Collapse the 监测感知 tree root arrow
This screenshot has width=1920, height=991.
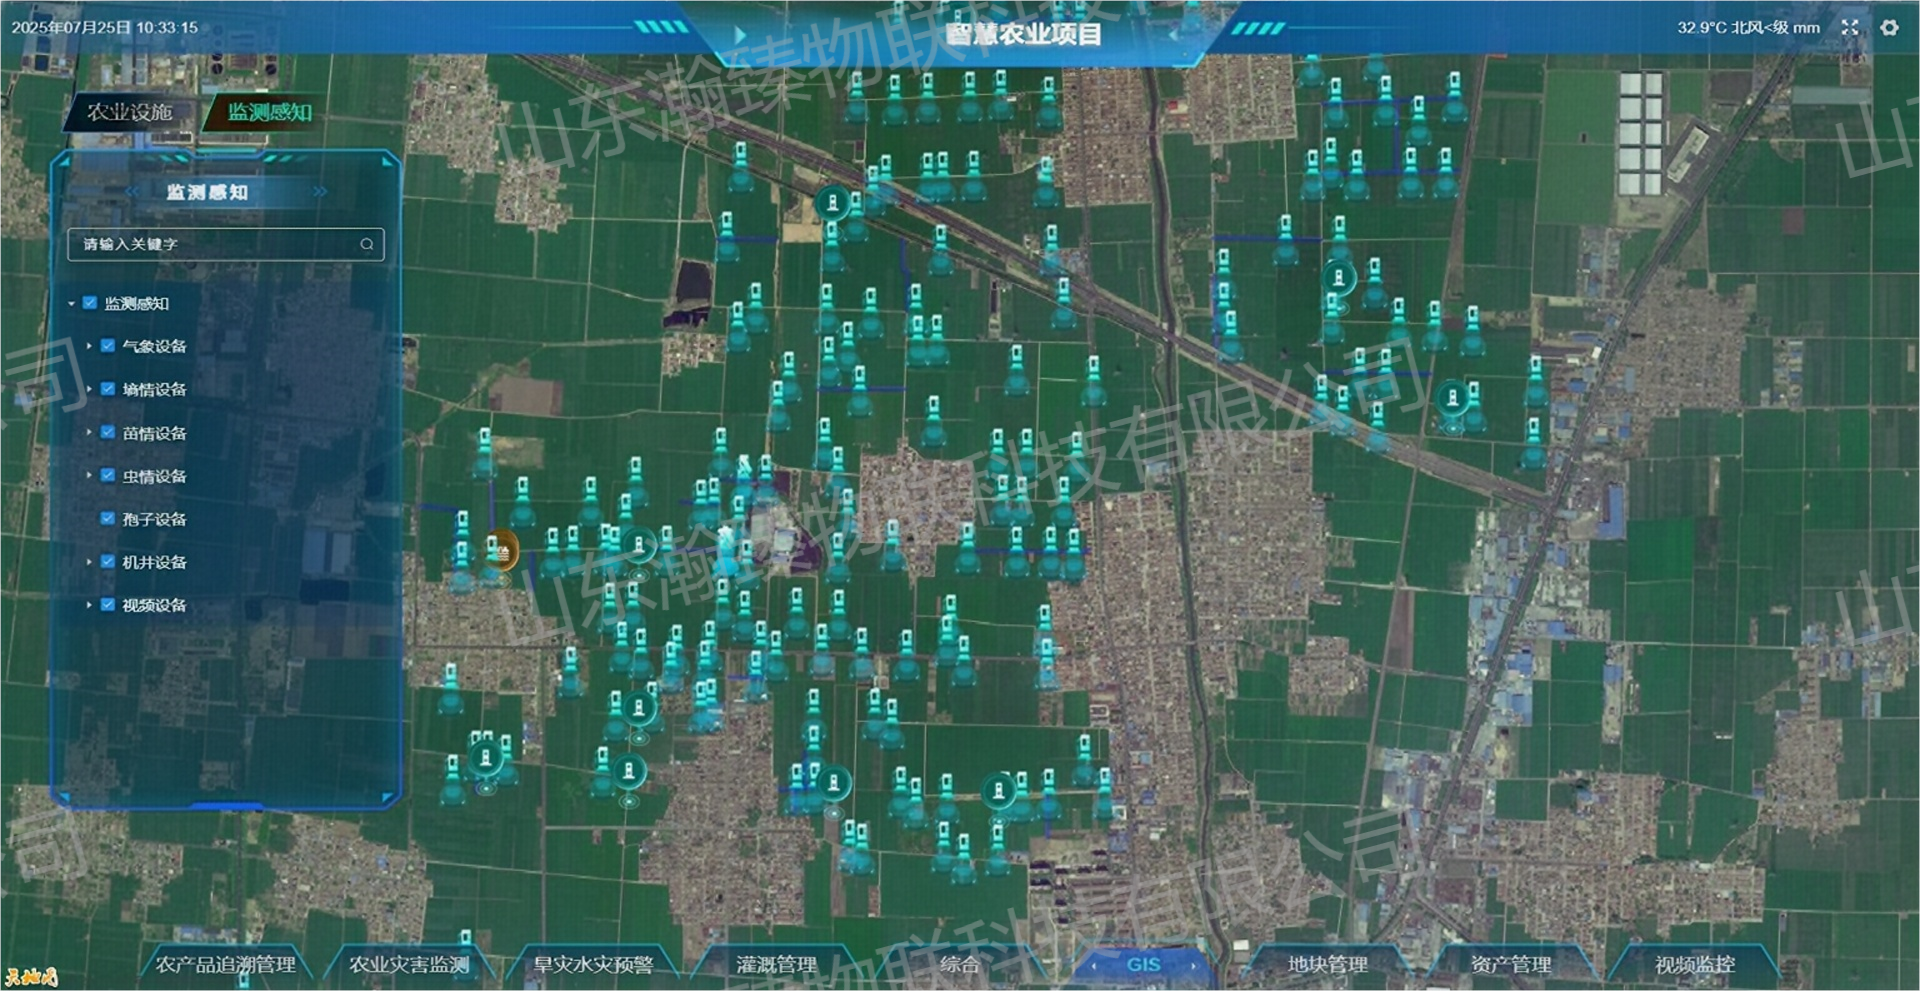[70, 301]
